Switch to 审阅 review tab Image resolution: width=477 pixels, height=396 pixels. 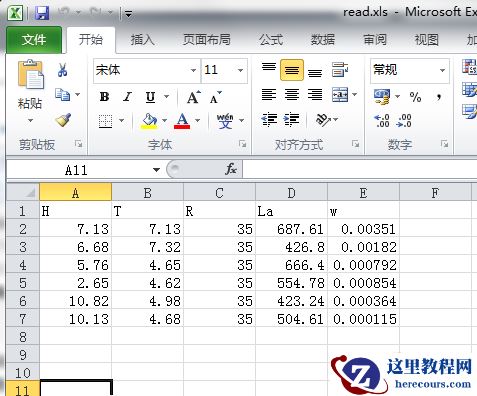(375, 40)
